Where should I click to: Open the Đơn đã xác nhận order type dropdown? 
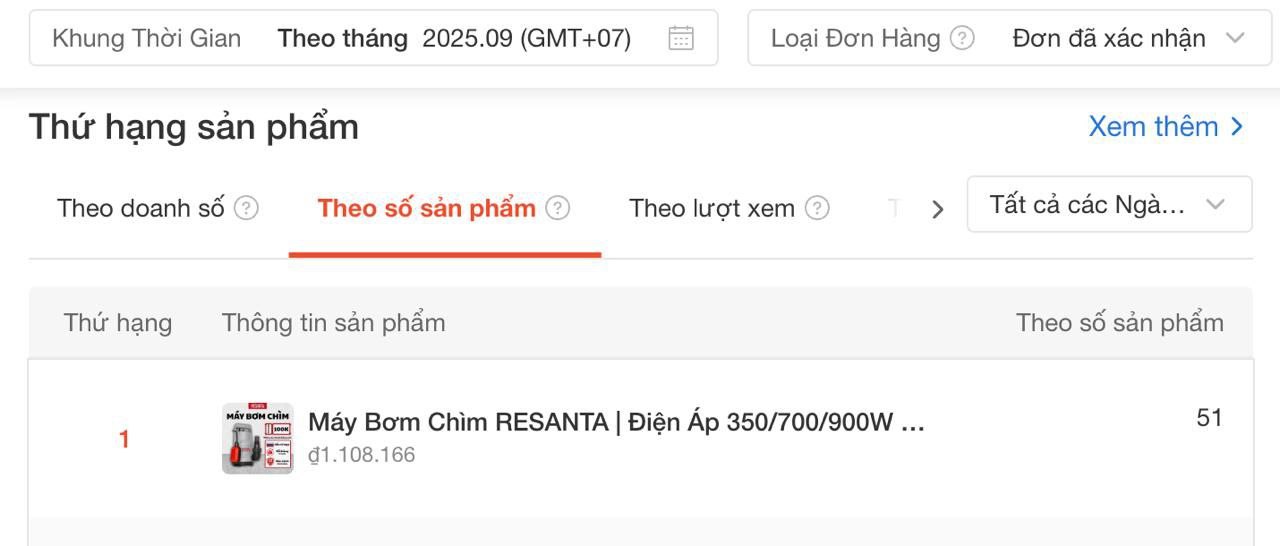1127,39
